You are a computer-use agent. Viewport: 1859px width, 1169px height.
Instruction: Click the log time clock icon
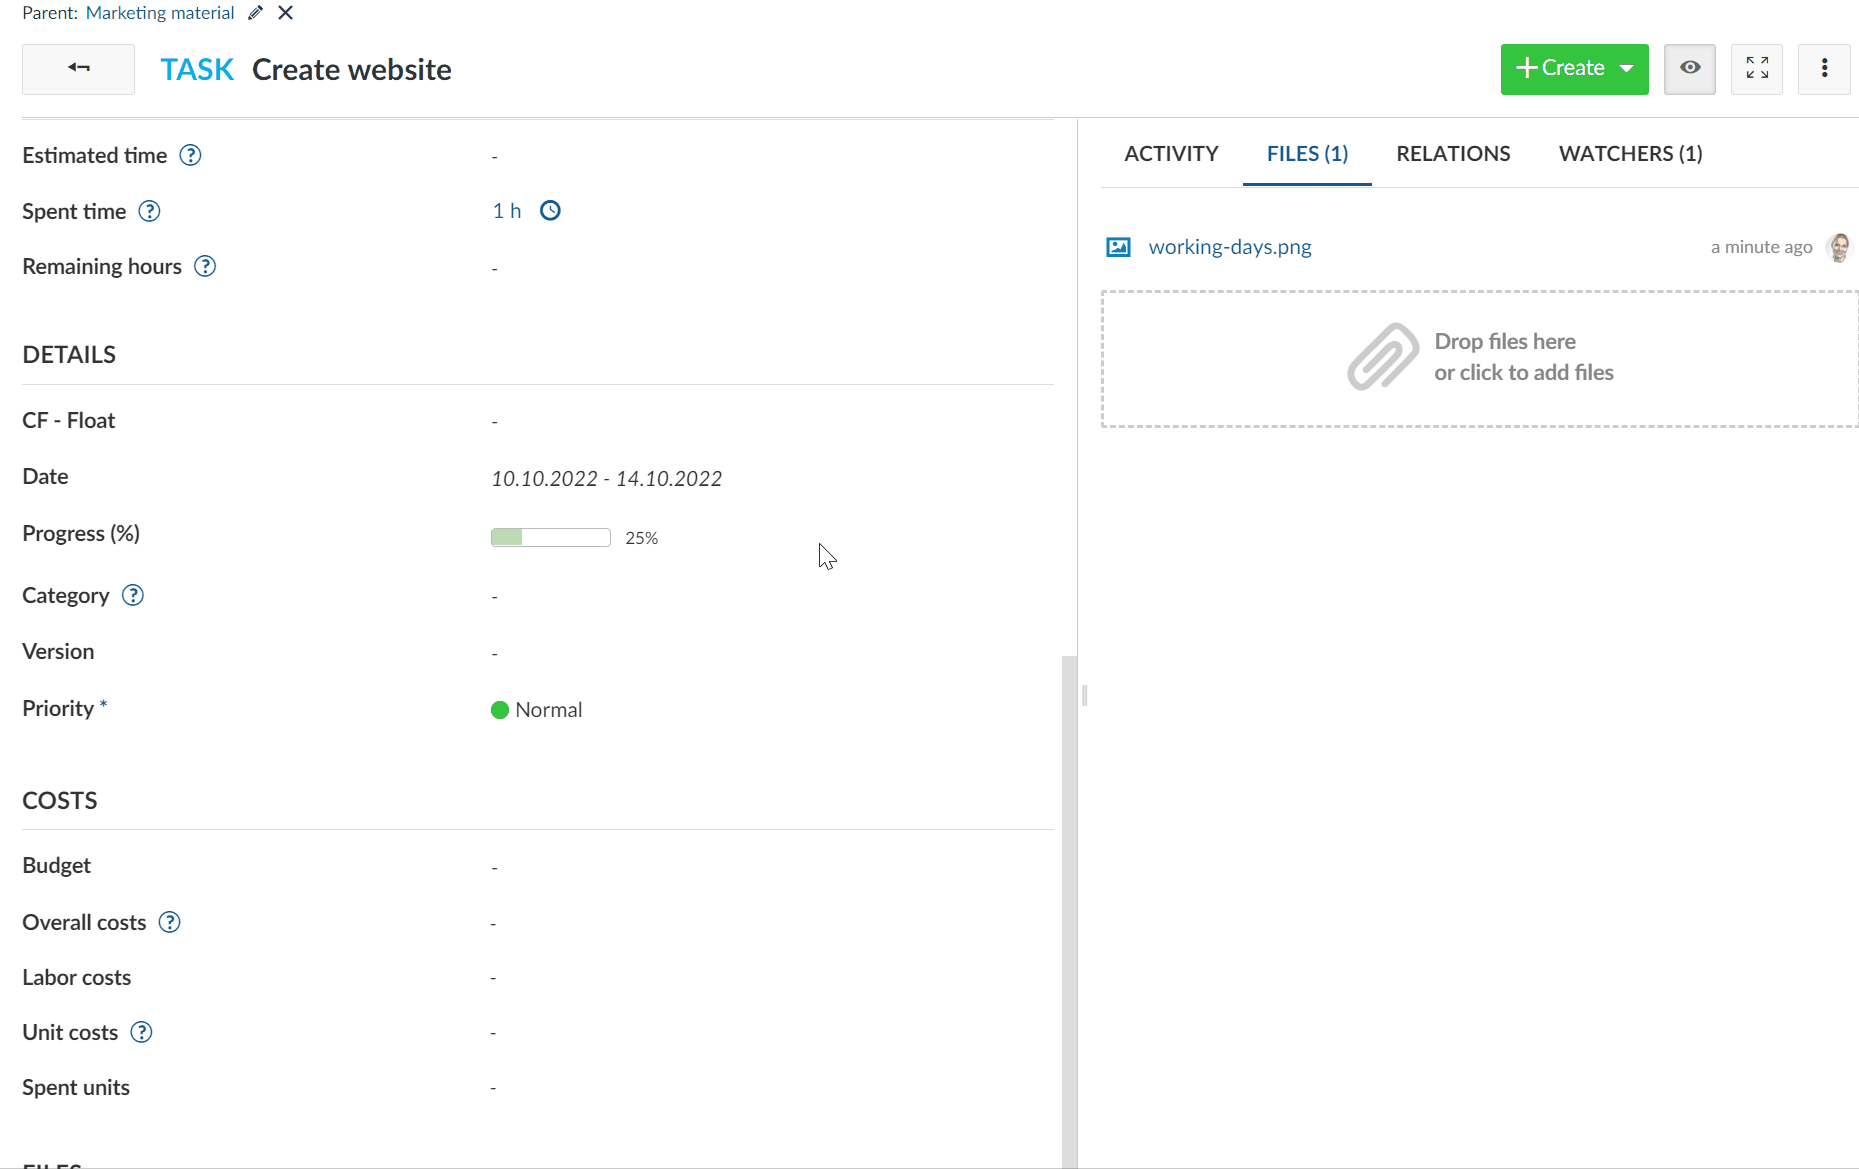click(550, 211)
